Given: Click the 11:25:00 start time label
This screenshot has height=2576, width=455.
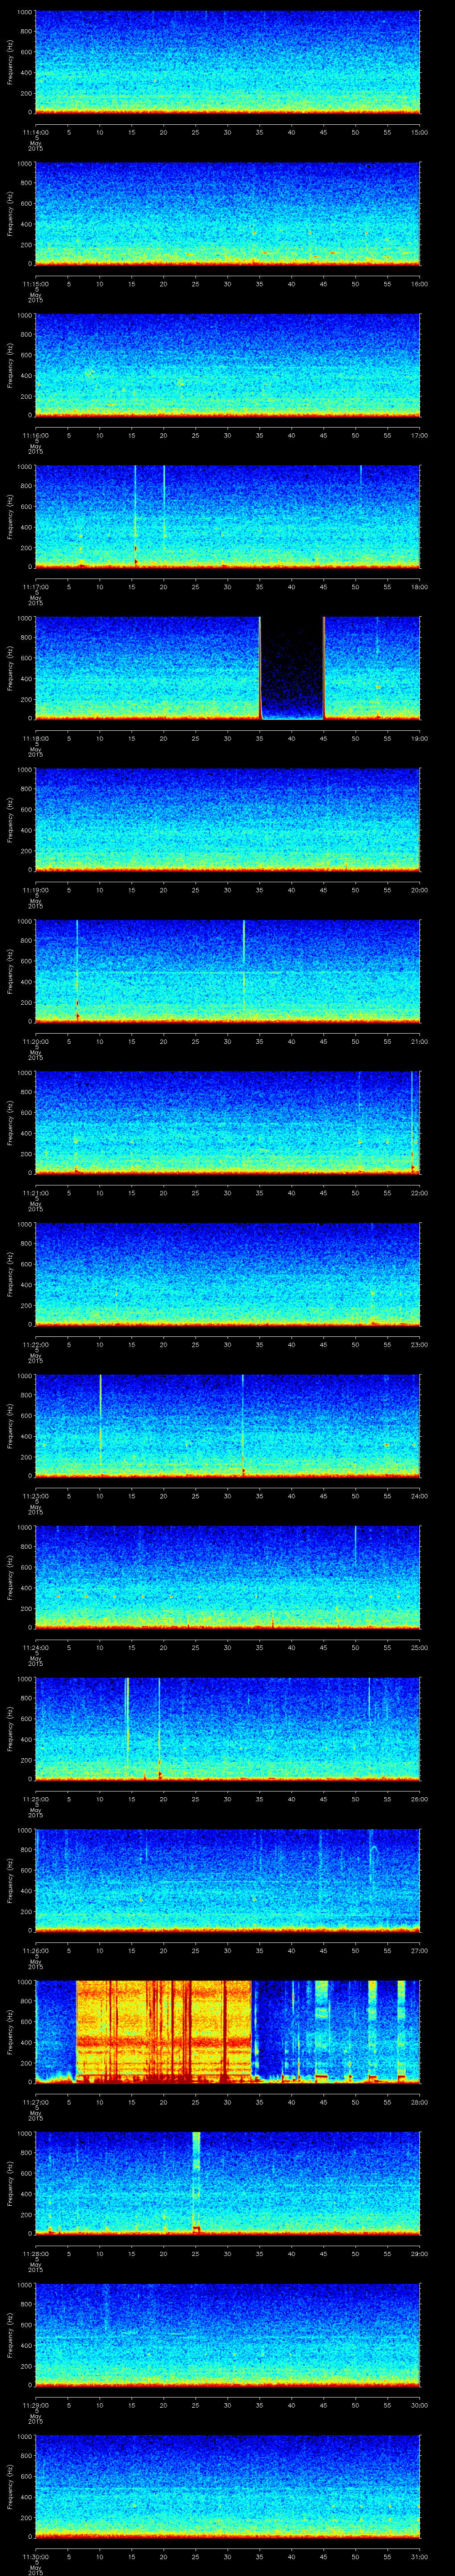Looking at the screenshot, I should click(35, 1800).
